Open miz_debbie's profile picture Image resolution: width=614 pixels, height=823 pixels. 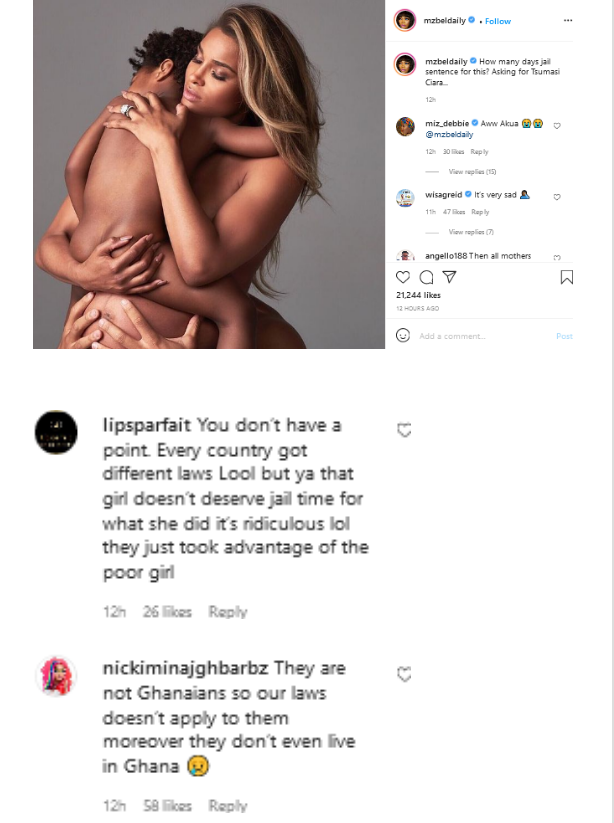405,126
